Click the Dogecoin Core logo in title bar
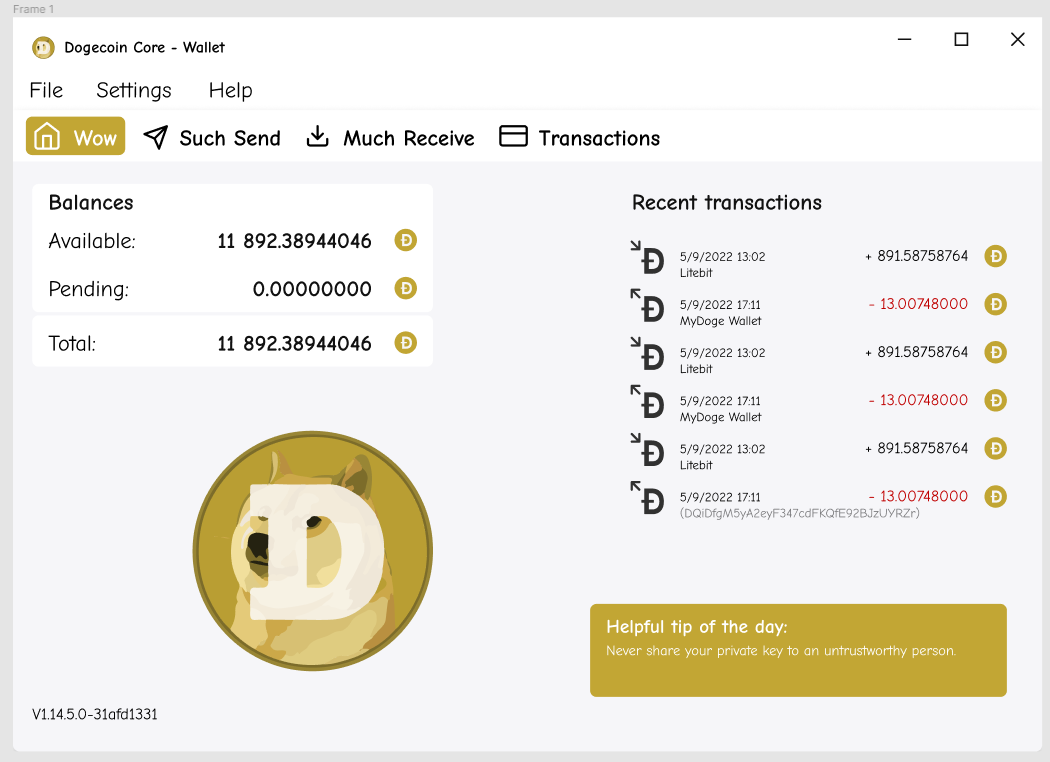 (44, 48)
